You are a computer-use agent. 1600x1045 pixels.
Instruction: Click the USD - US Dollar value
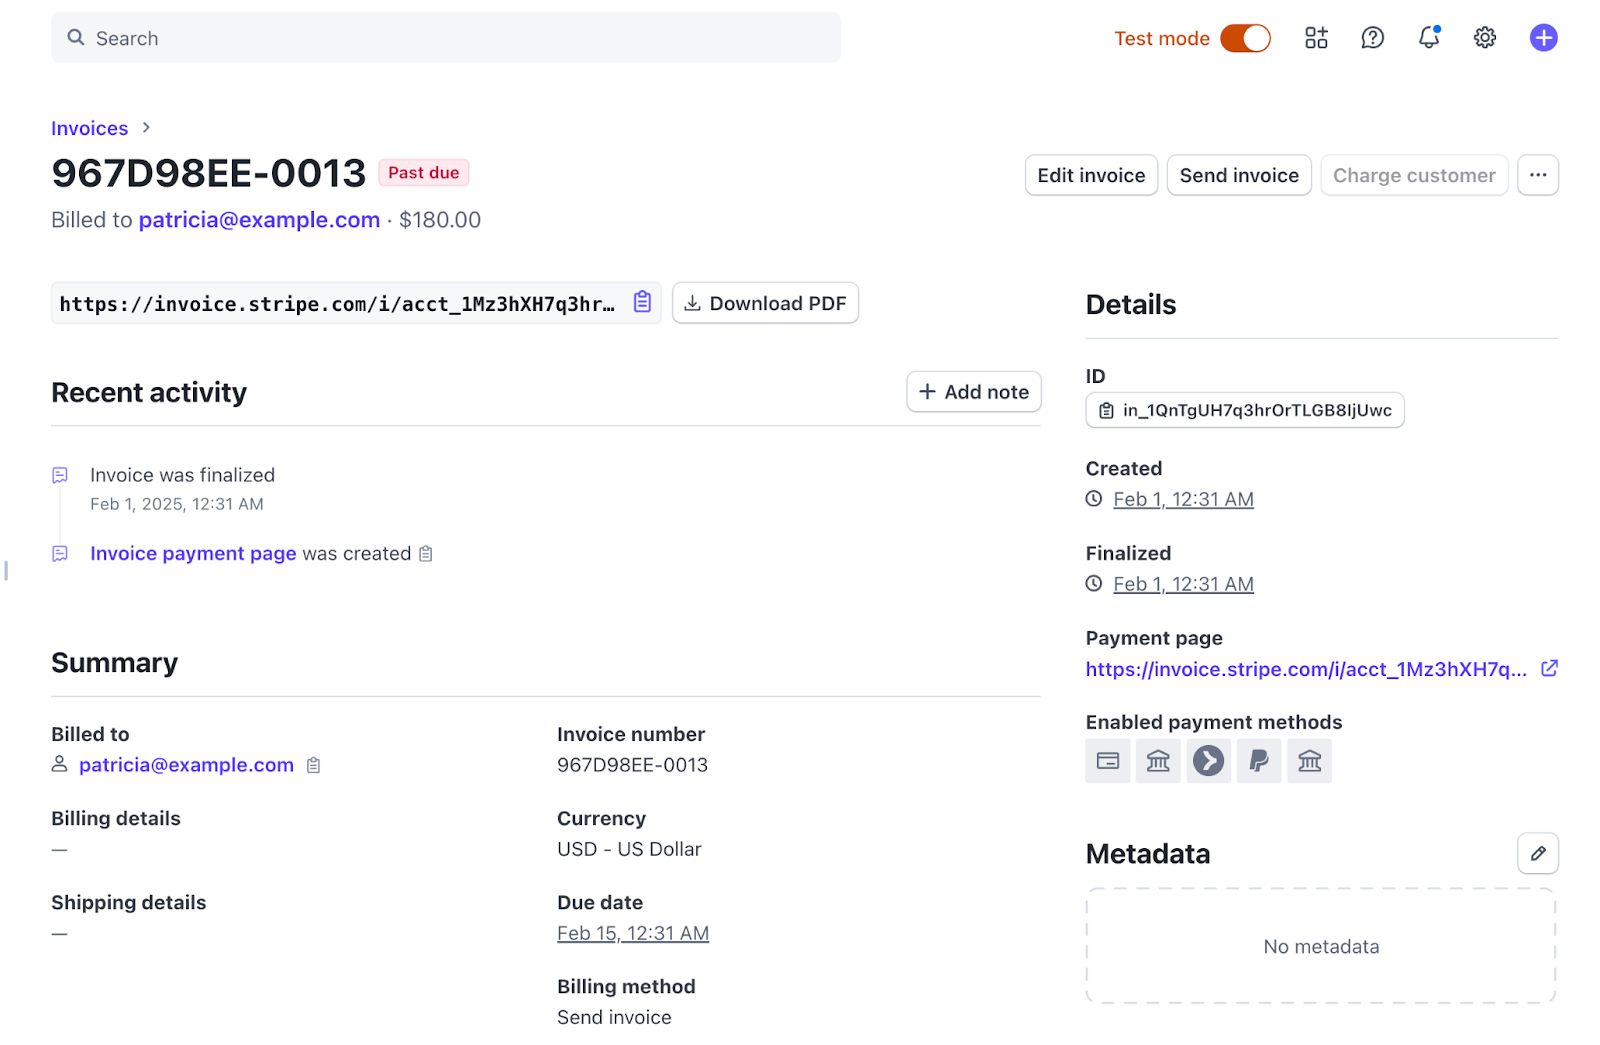629,849
